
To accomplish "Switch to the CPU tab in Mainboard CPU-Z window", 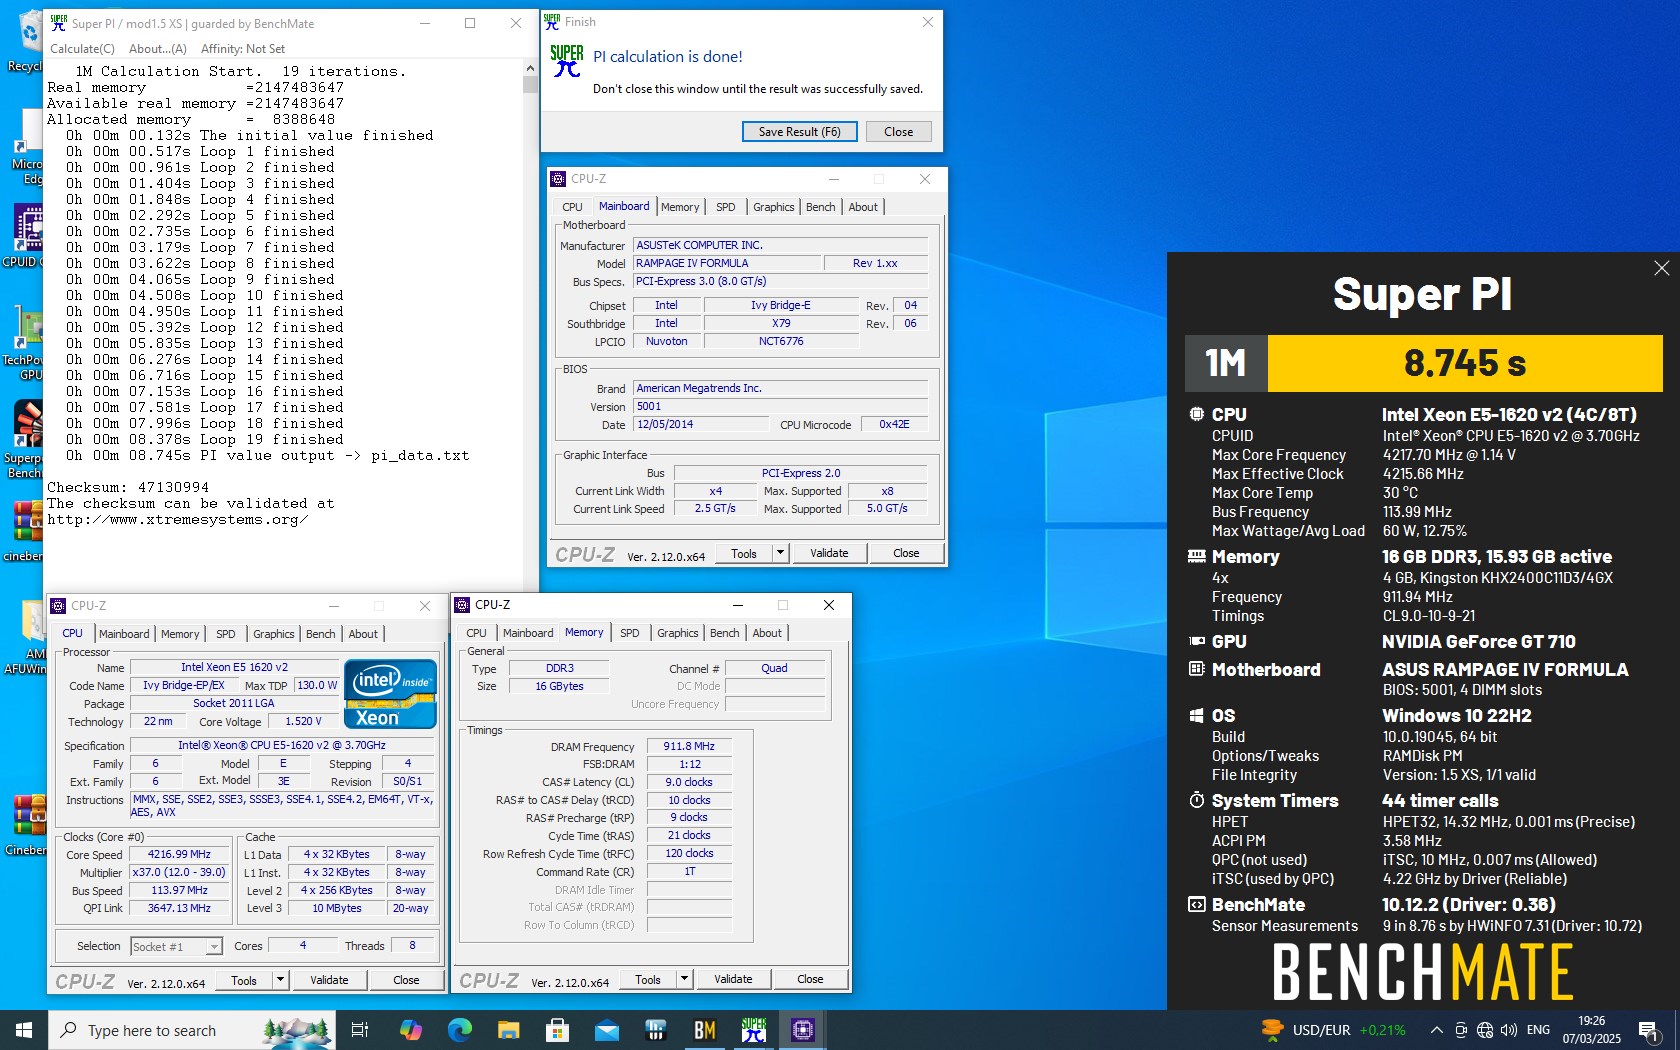I will (x=572, y=207).
